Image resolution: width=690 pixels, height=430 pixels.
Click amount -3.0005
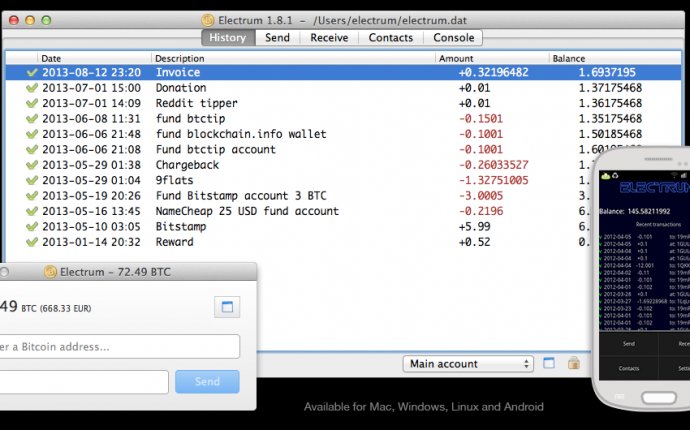[481, 196]
